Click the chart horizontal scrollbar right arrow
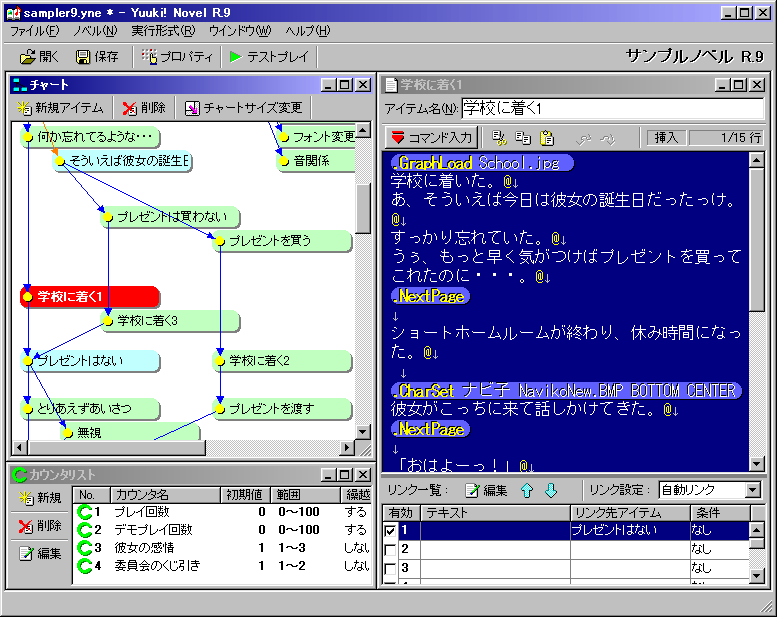777x617 pixels. point(347,448)
